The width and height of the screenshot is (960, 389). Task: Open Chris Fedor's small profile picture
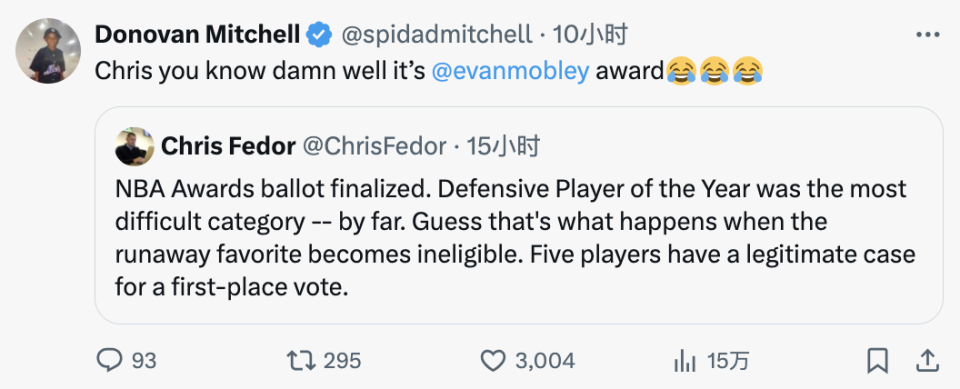click(x=134, y=146)
